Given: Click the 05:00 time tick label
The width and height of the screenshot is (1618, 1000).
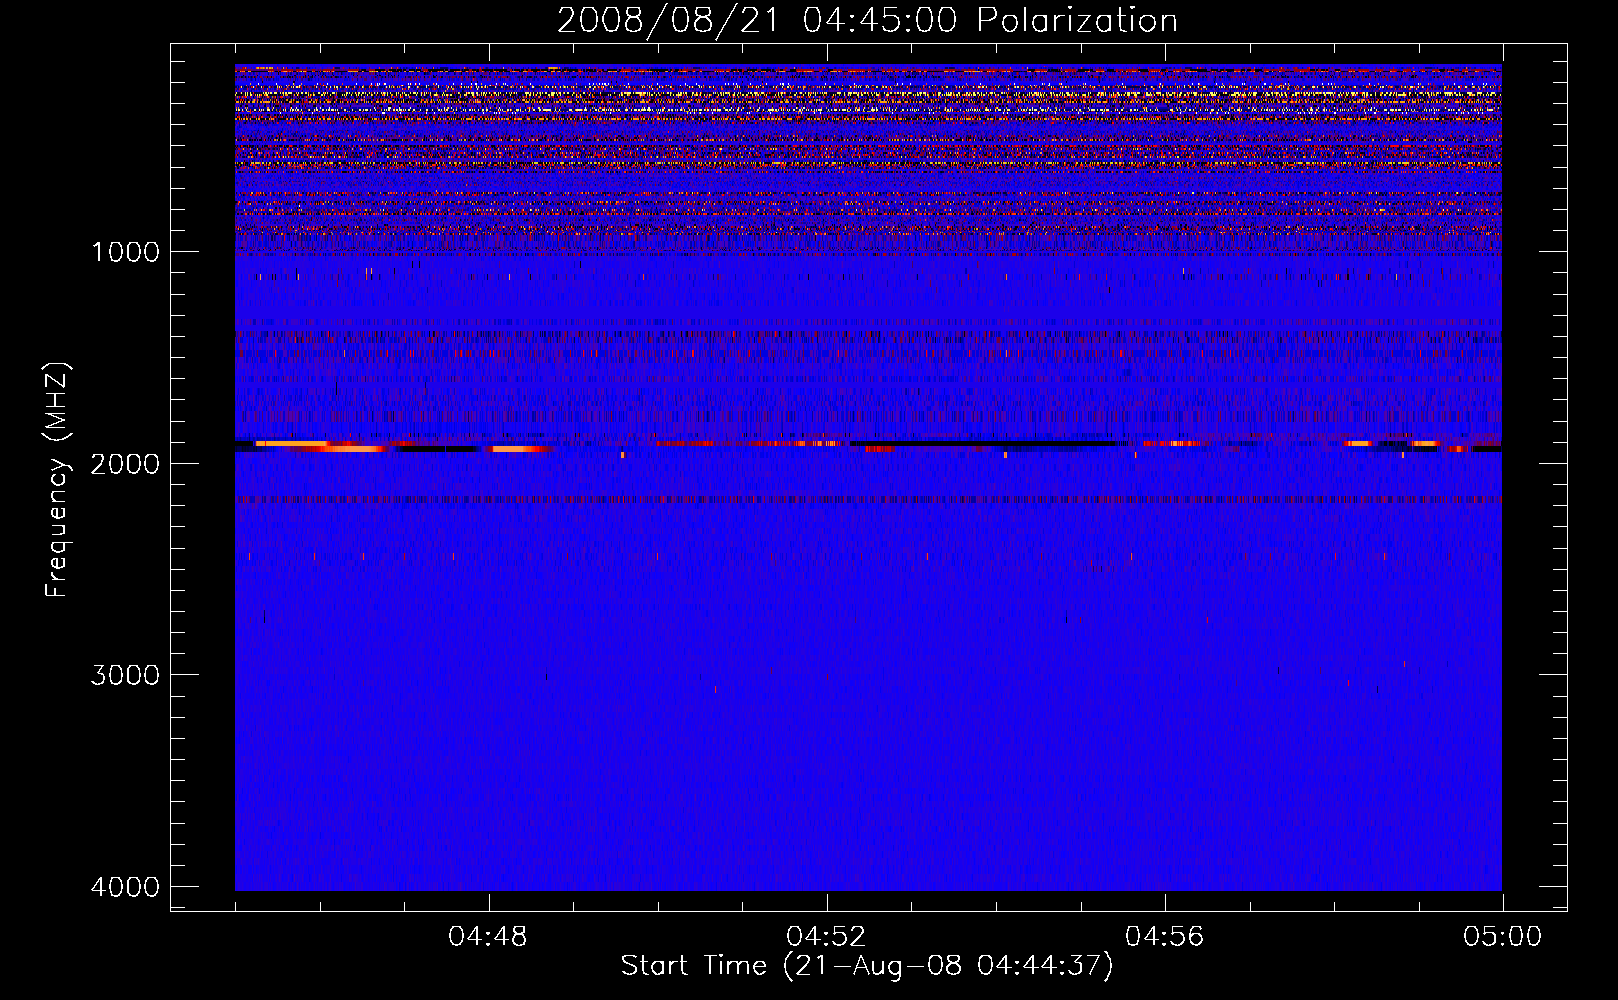Looking at the screenshot, I should tap(1502, 937).
